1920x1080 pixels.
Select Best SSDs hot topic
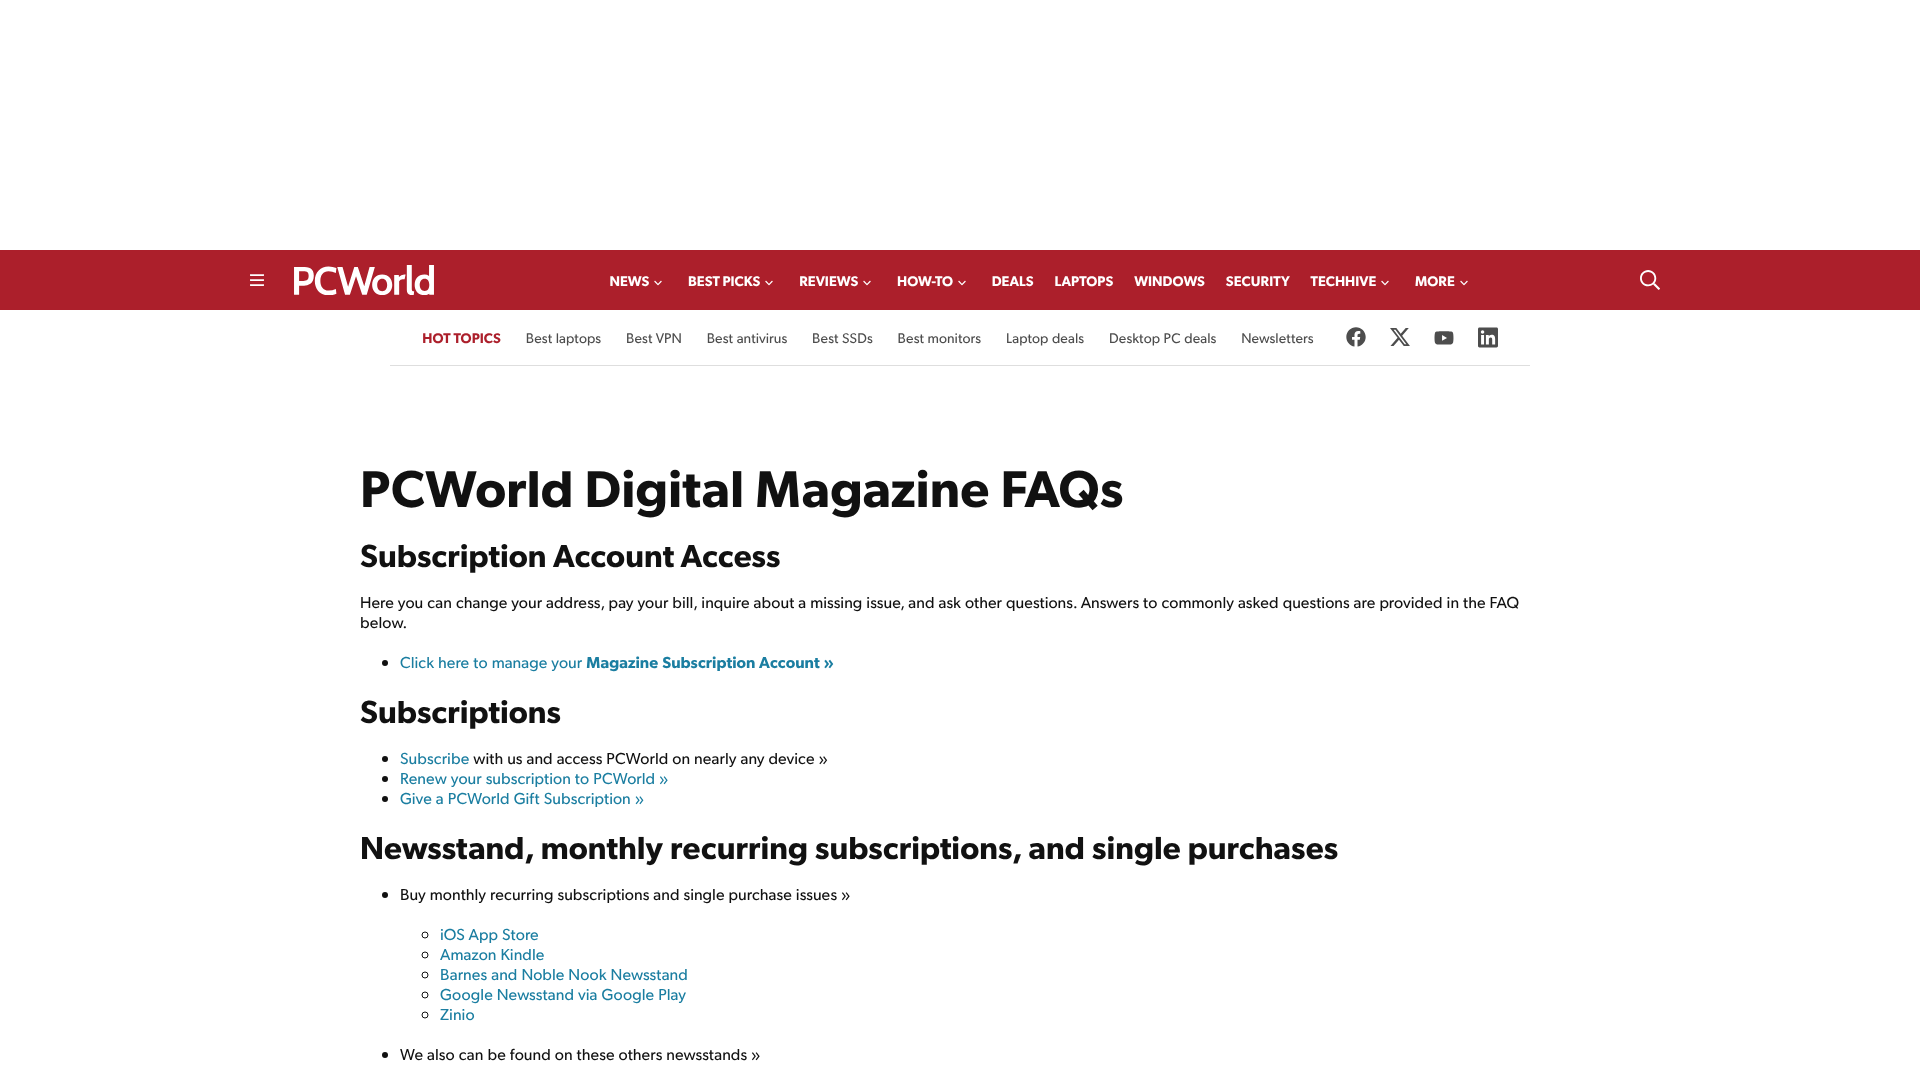pyautogui.click(x=842, y=339)
